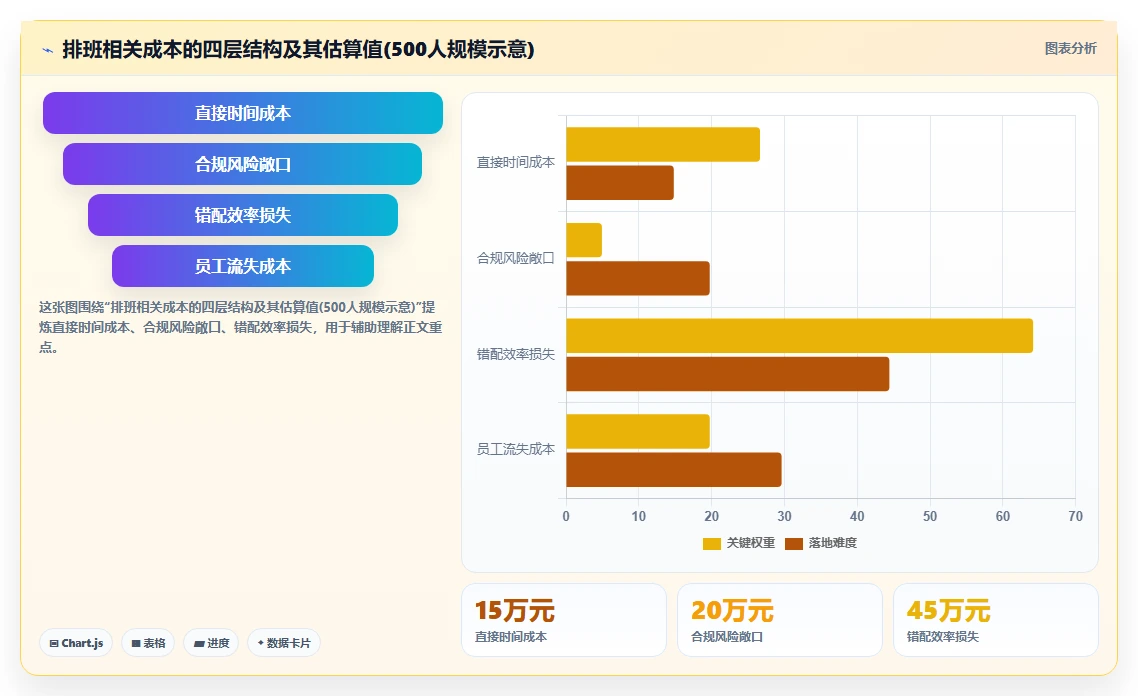Click the lightning icon beside the title
1138x696 pixels.
(48, 50)
